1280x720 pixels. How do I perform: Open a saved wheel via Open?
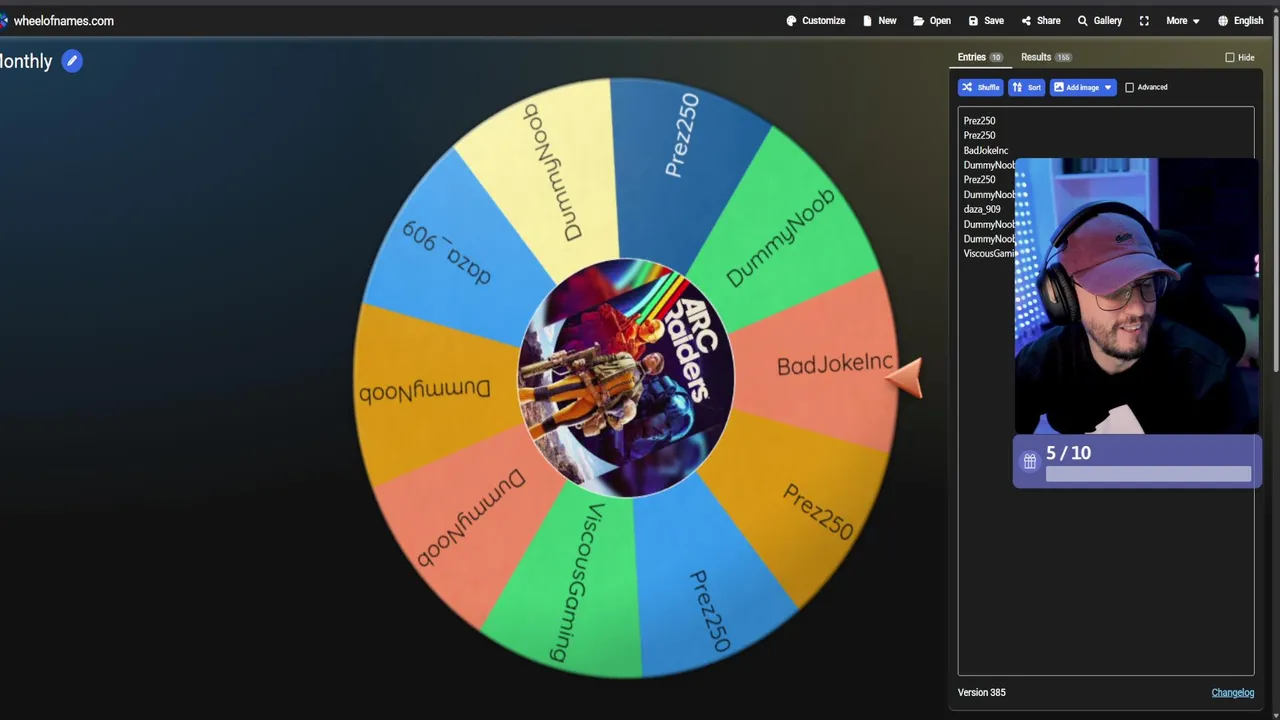tap(931, 20)
